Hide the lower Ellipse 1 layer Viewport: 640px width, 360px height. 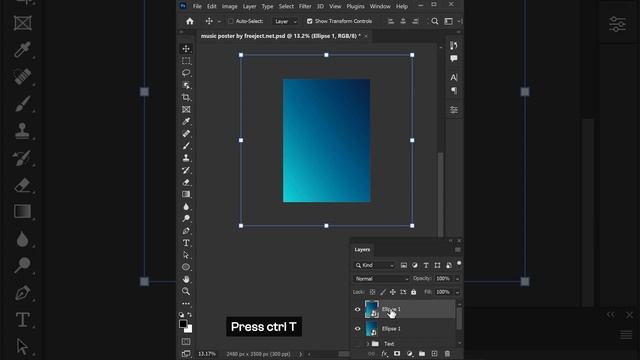tap(358, 329)
